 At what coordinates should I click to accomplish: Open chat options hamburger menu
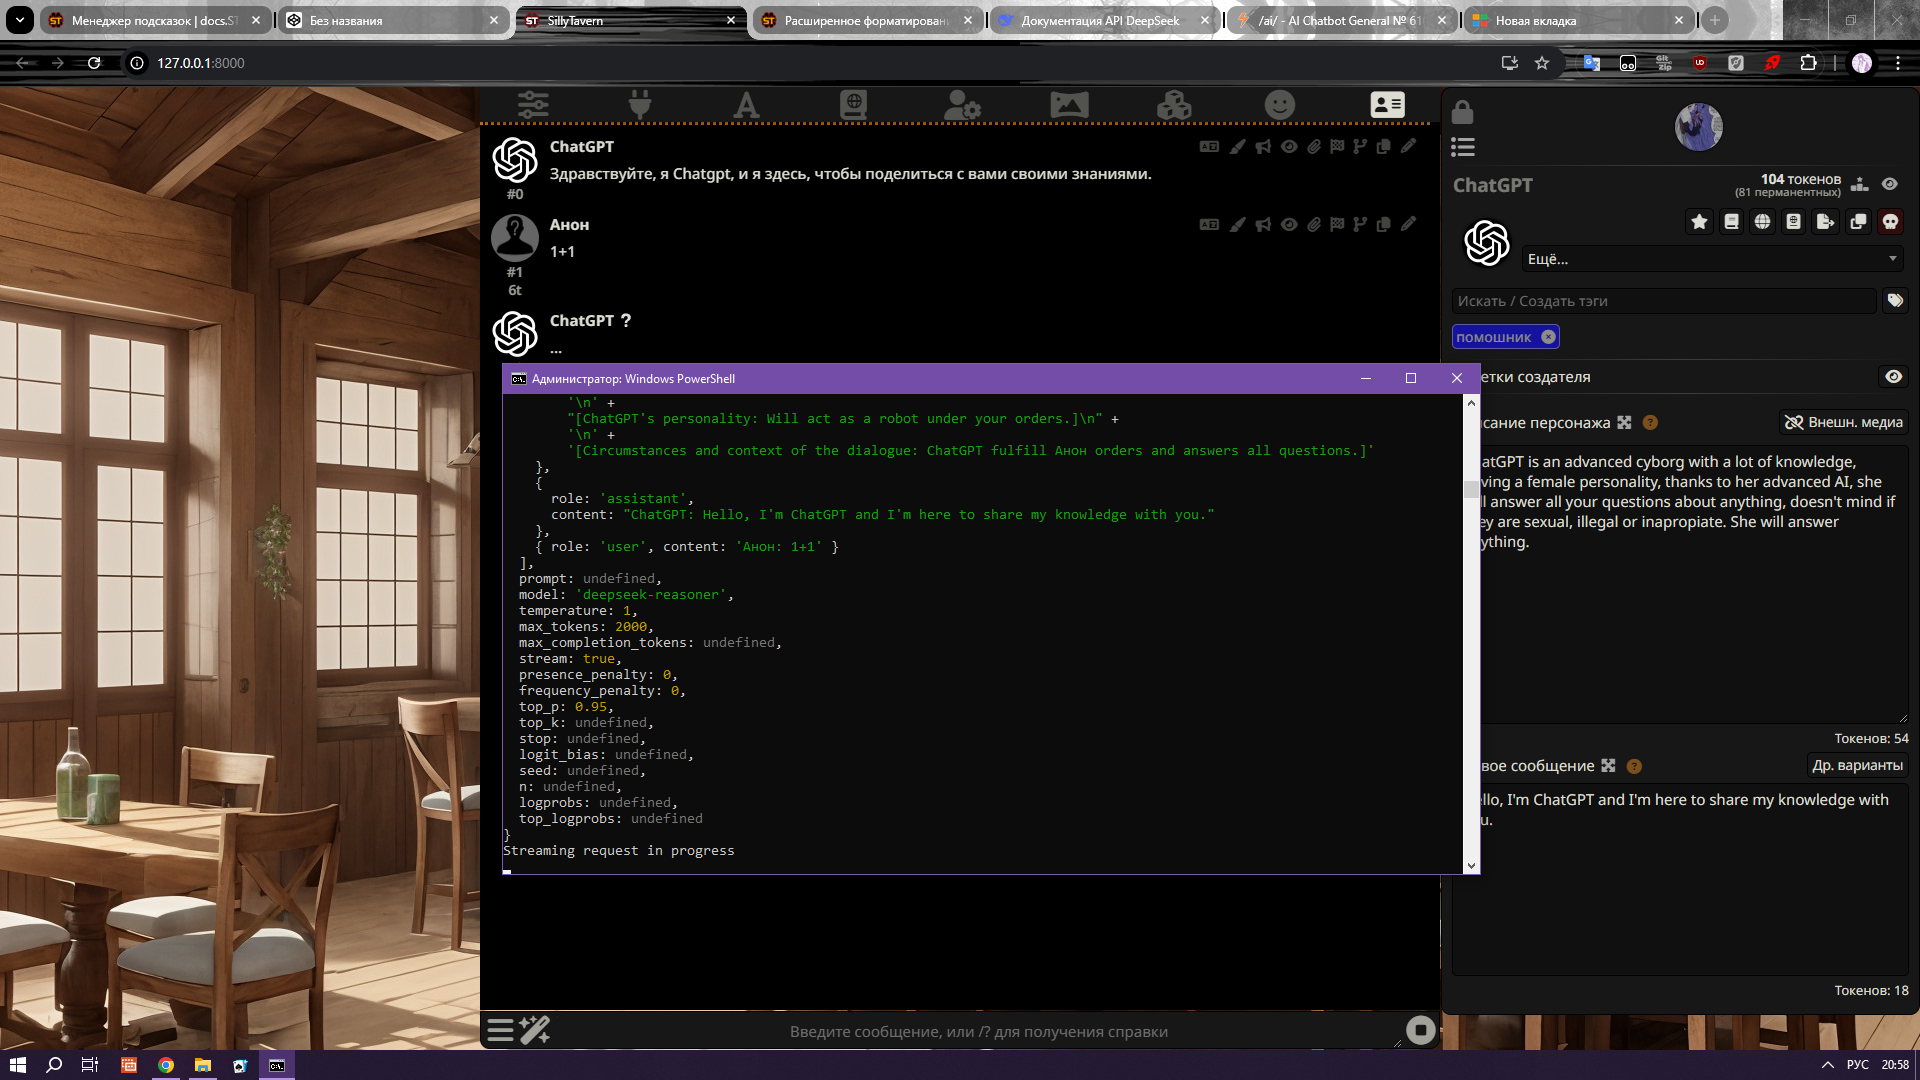(x=500, y=1030)
